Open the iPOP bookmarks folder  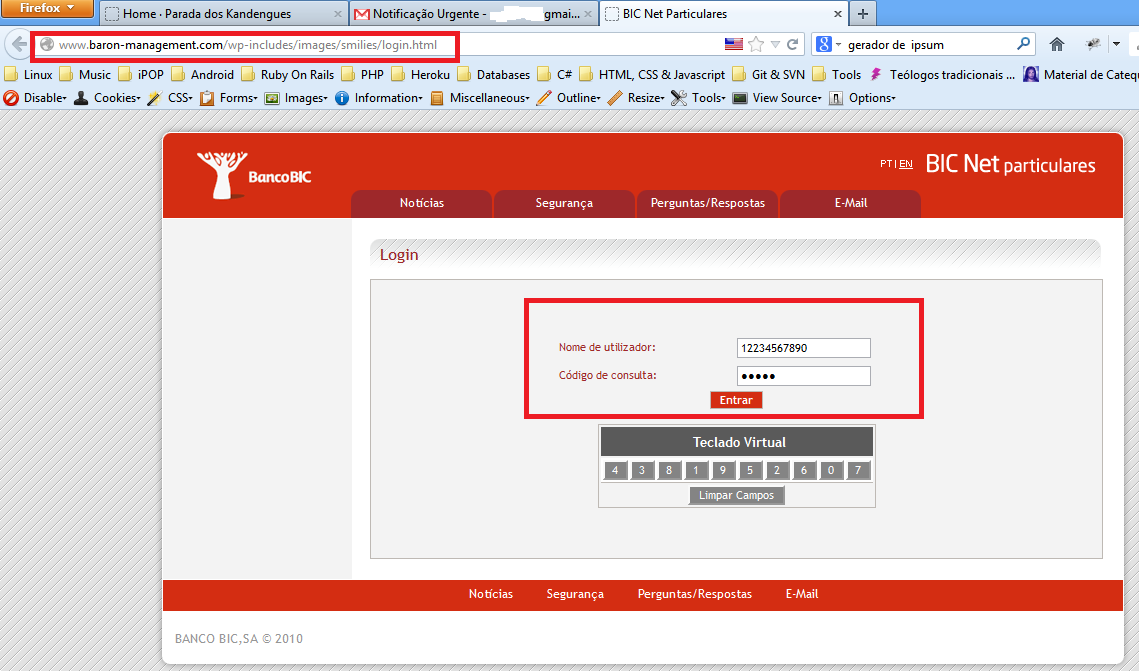(142, 74)
